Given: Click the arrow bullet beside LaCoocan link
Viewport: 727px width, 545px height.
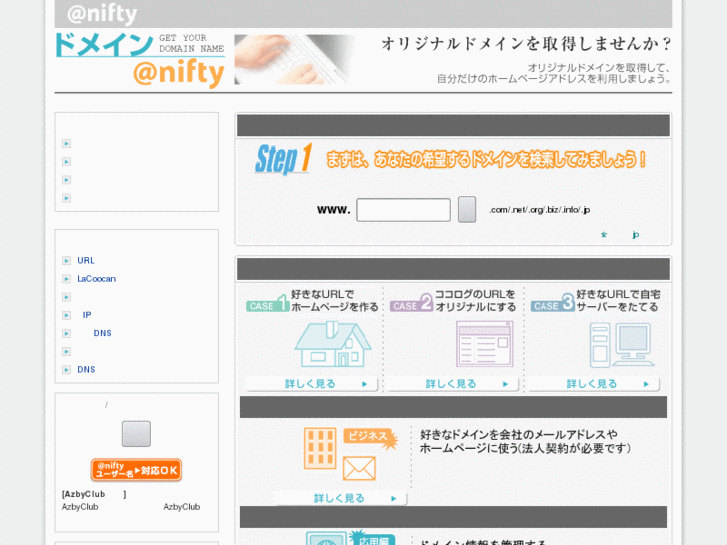Looking at the screenshot, I should pyautogui.click(x=66, y=279).
